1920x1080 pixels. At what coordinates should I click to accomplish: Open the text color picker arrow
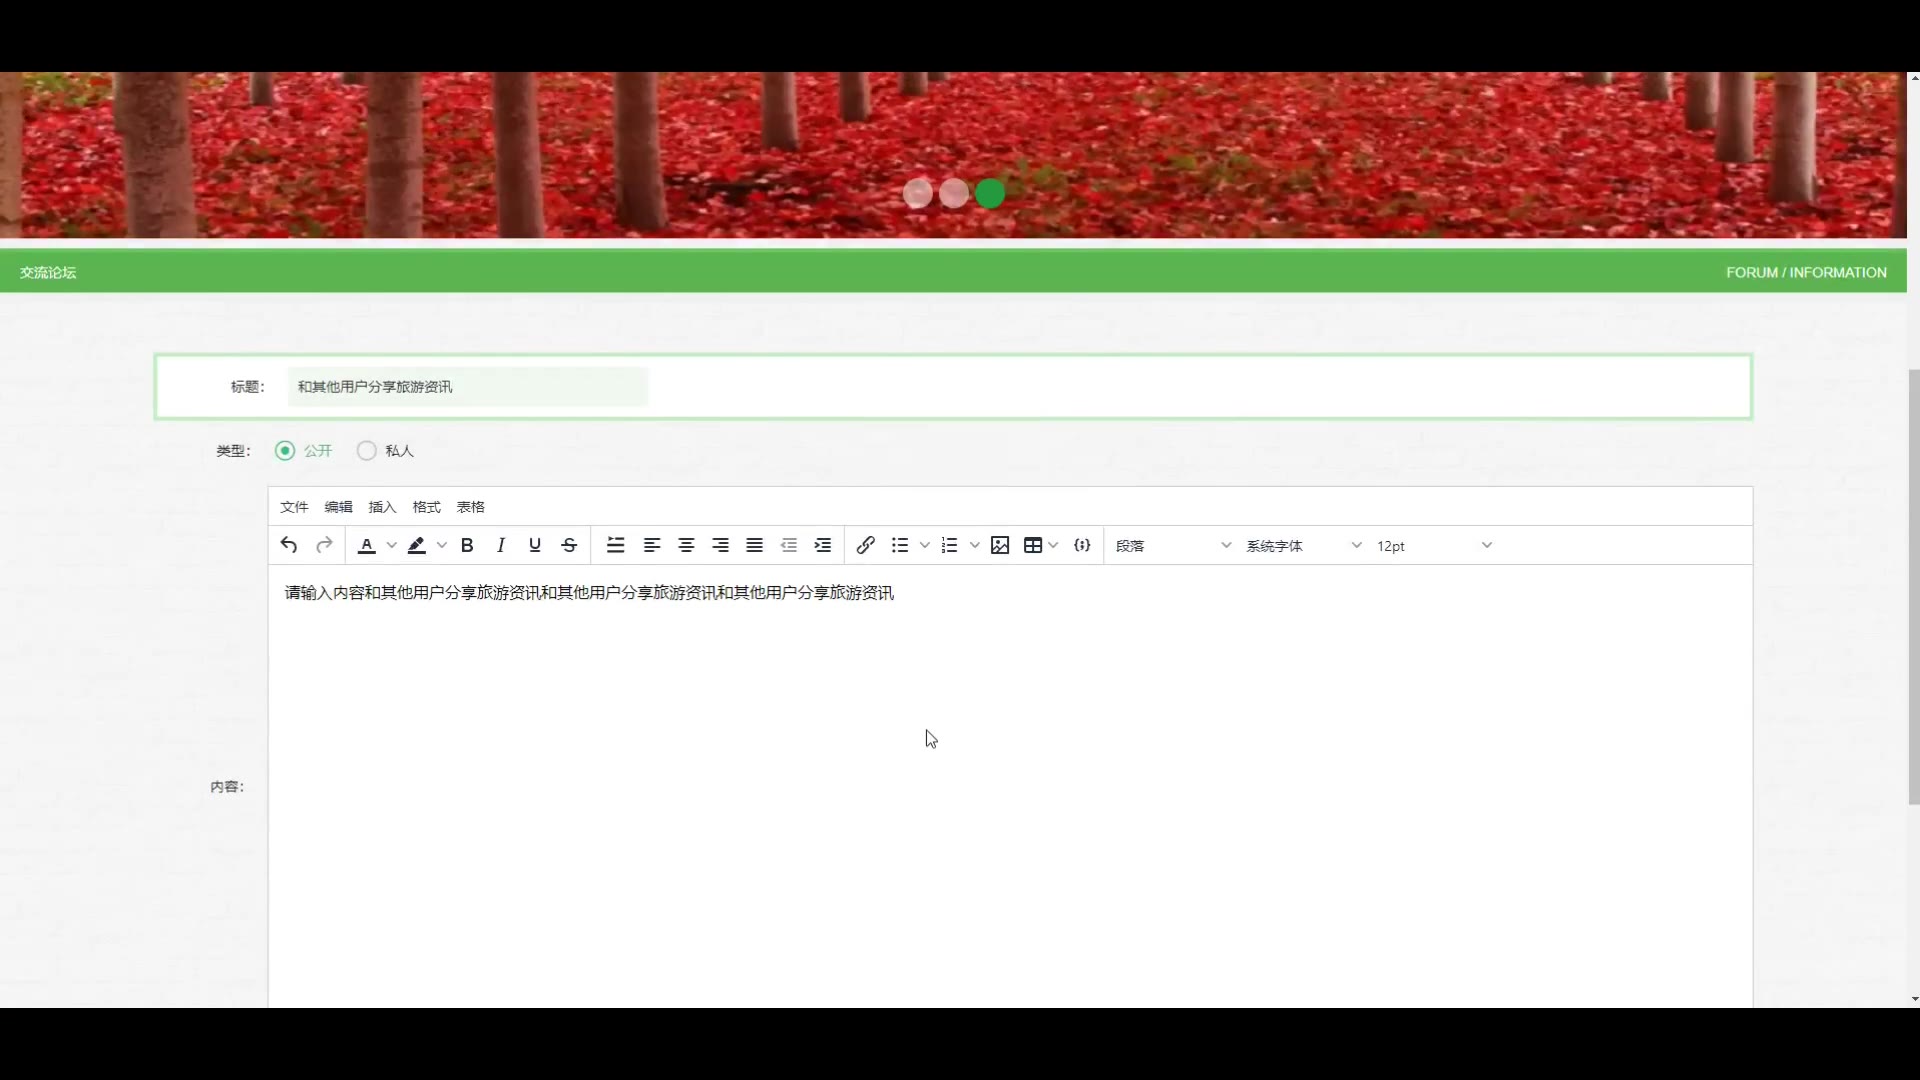(392, 545)
